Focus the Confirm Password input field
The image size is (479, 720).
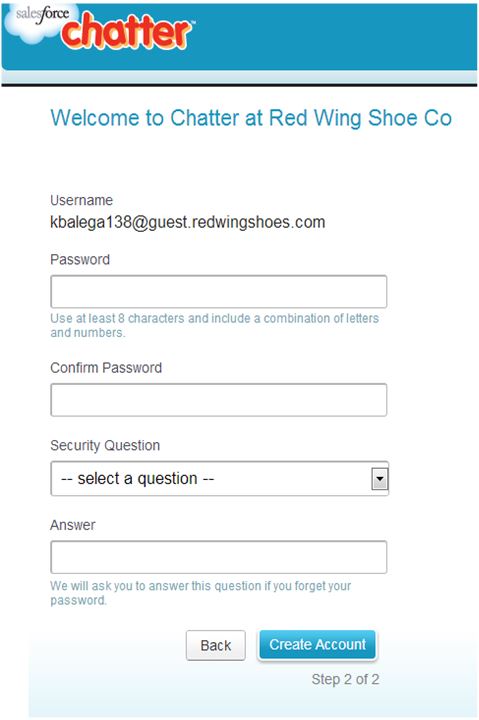pyautogui.click(x=219, y=400)
